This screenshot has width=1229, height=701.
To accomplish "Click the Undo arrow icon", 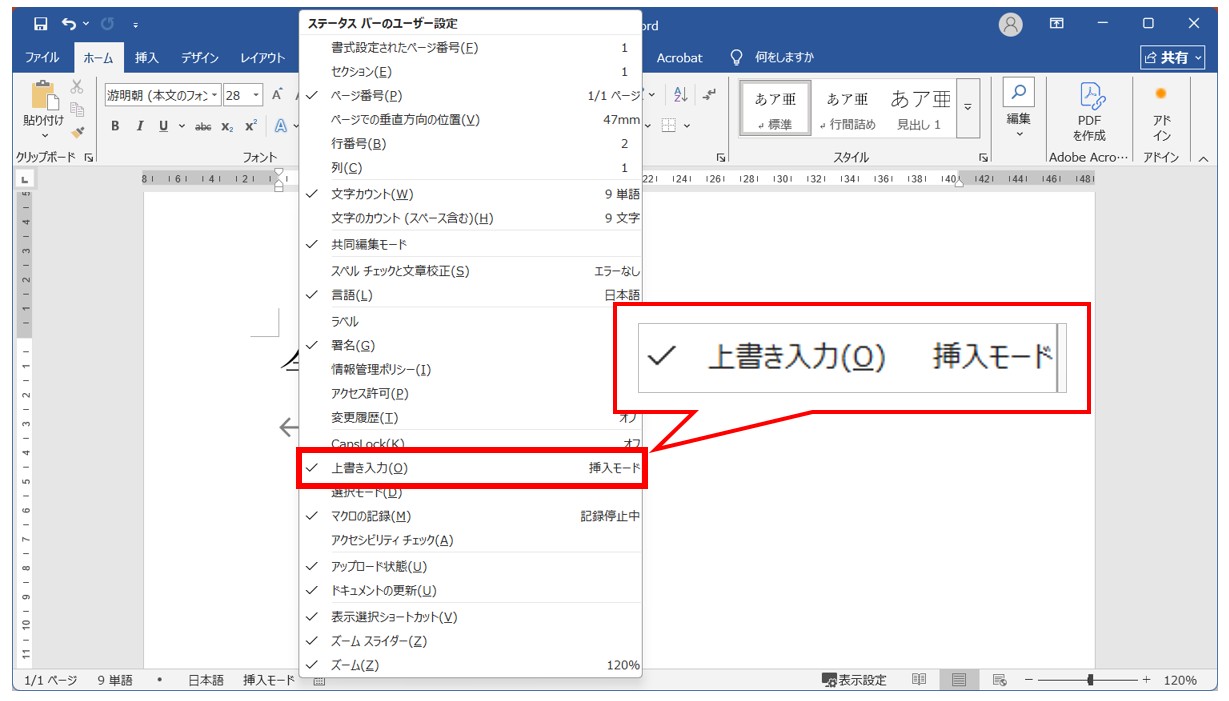I will [x=69, y=23].
